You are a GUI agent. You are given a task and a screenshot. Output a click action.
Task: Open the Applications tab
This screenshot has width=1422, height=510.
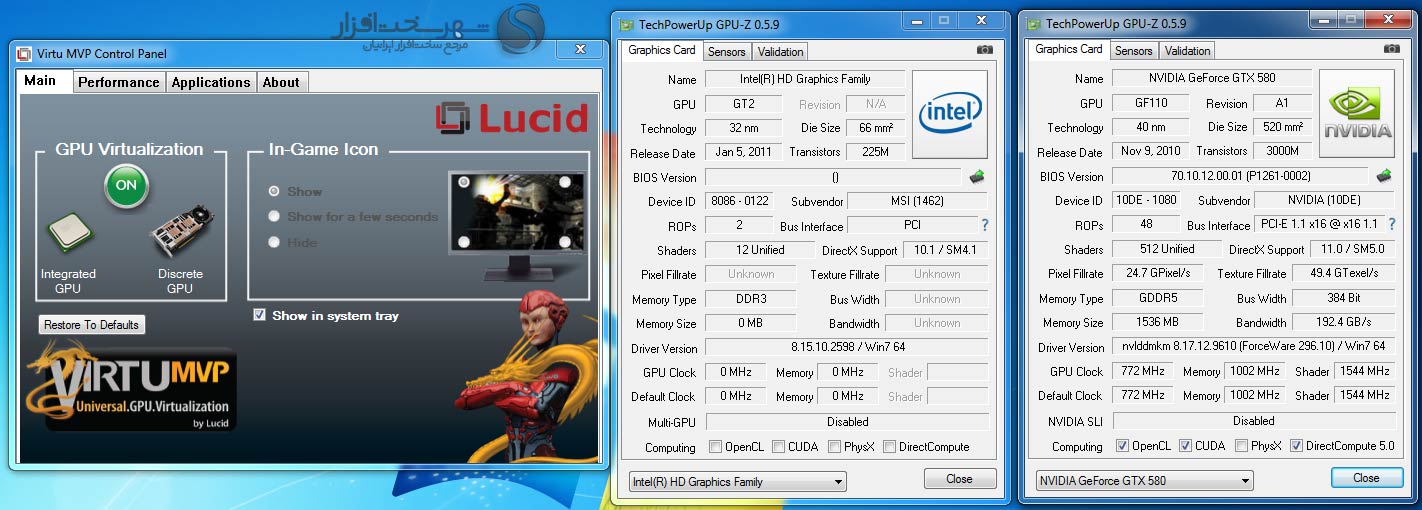pyautogui.click(x=211, y=82)
